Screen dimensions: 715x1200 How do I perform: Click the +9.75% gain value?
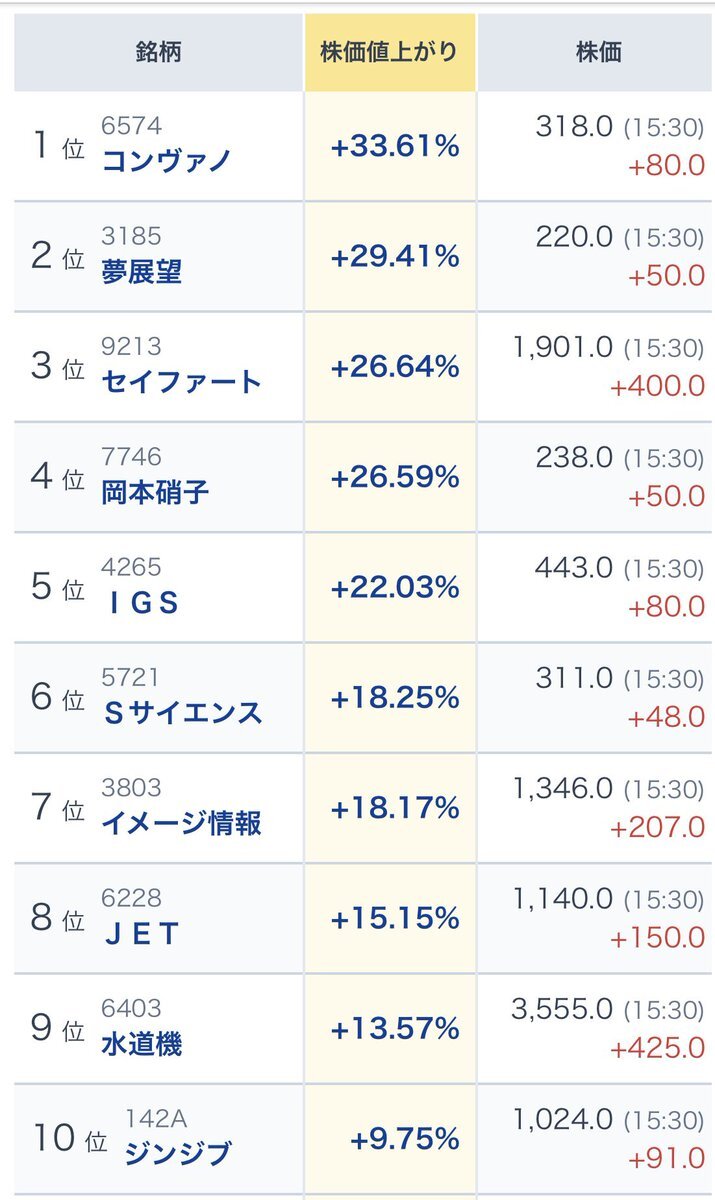coord(404,1139)
